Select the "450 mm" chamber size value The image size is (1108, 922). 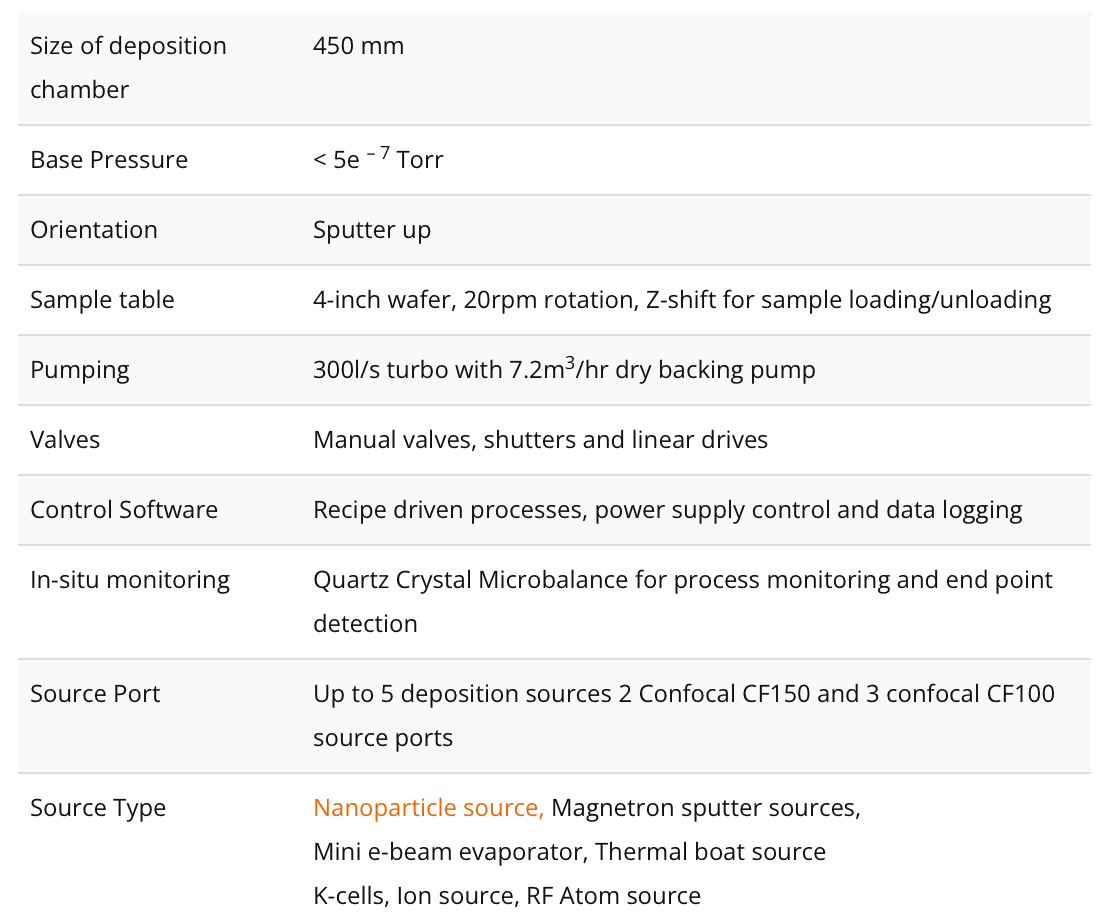pos(358,46)
